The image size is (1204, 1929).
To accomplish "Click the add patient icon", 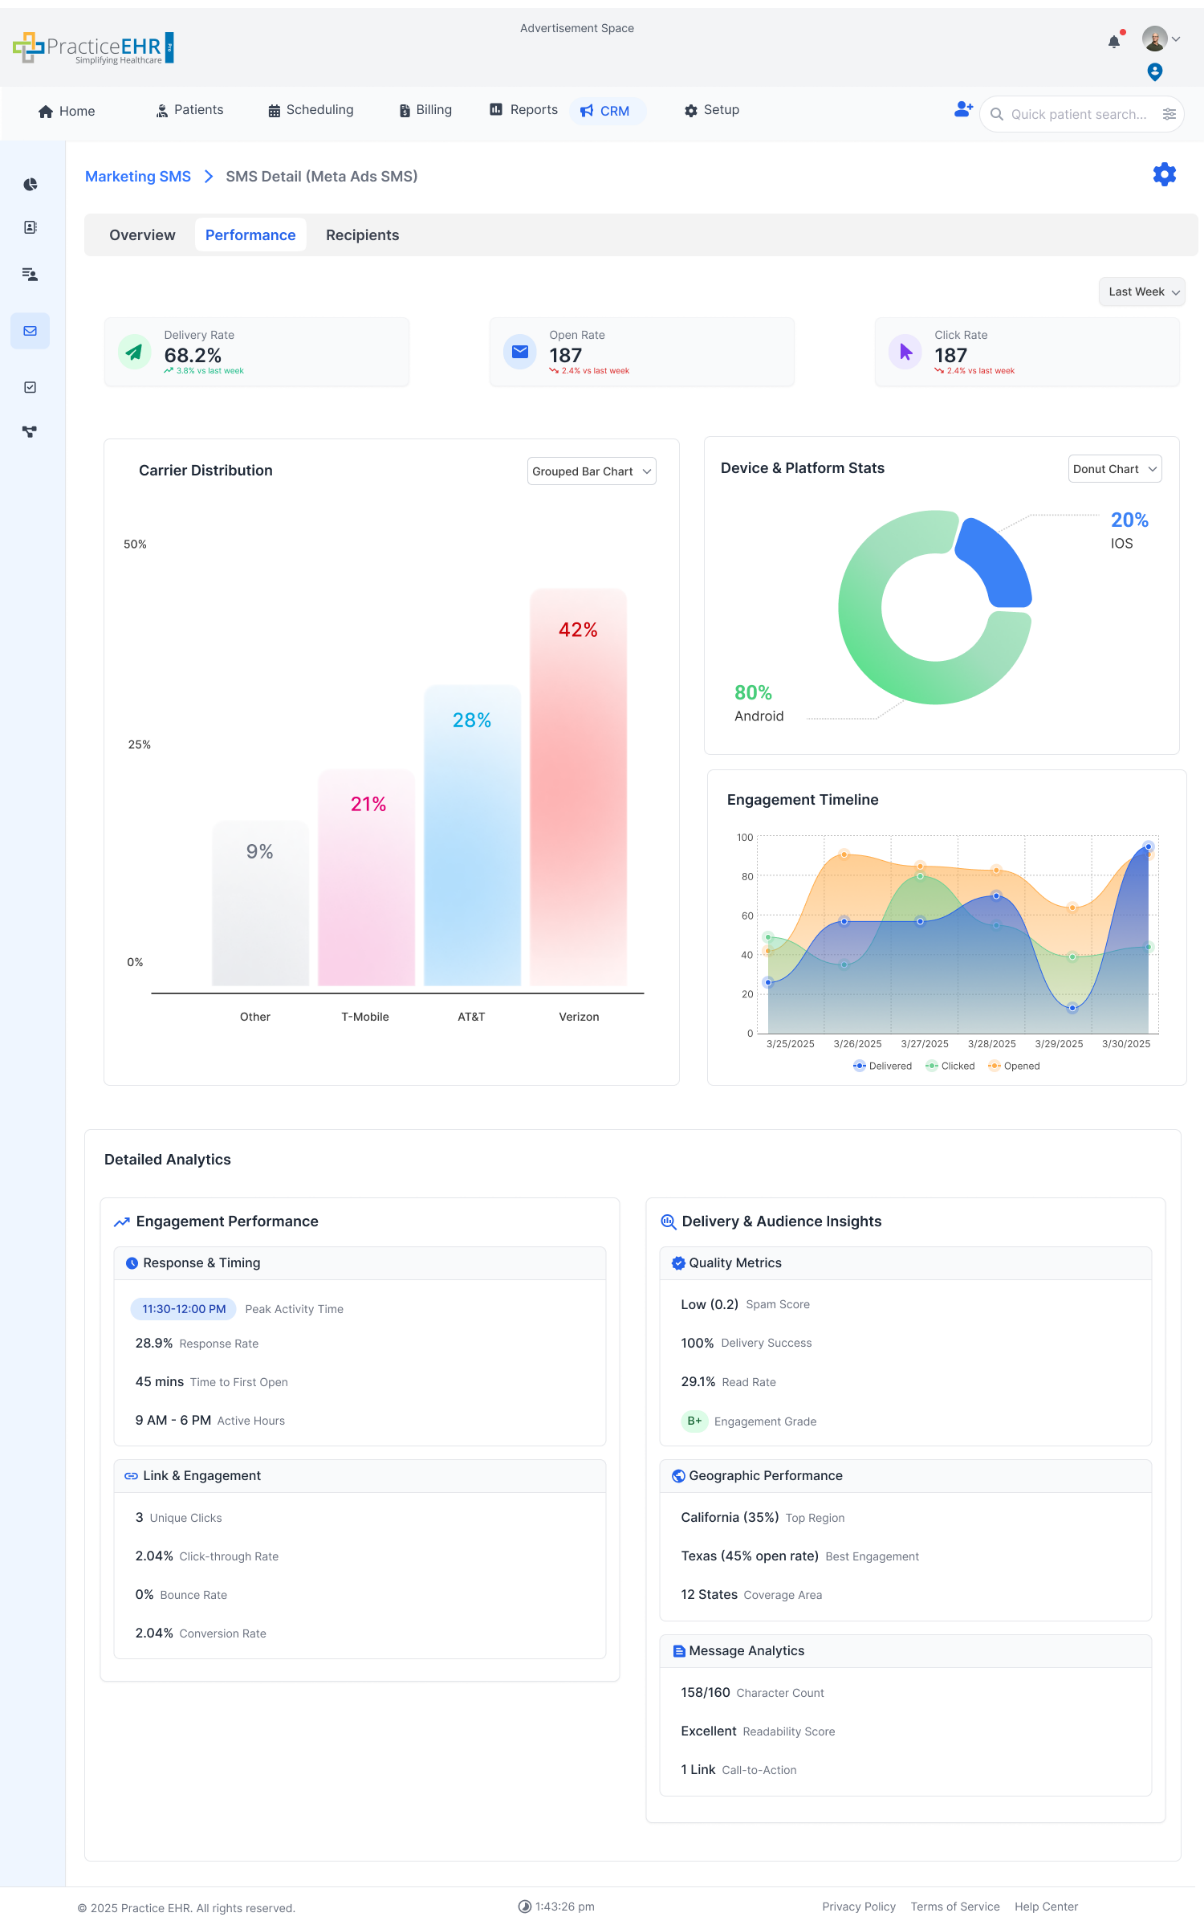I will pos(963,110).
